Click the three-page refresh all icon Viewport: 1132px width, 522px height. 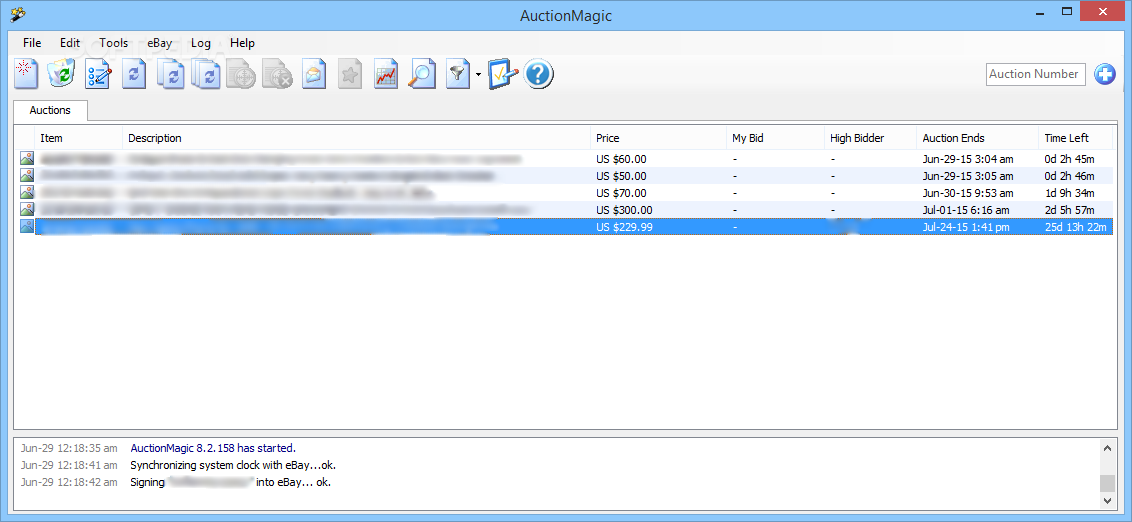coord(206,74)
